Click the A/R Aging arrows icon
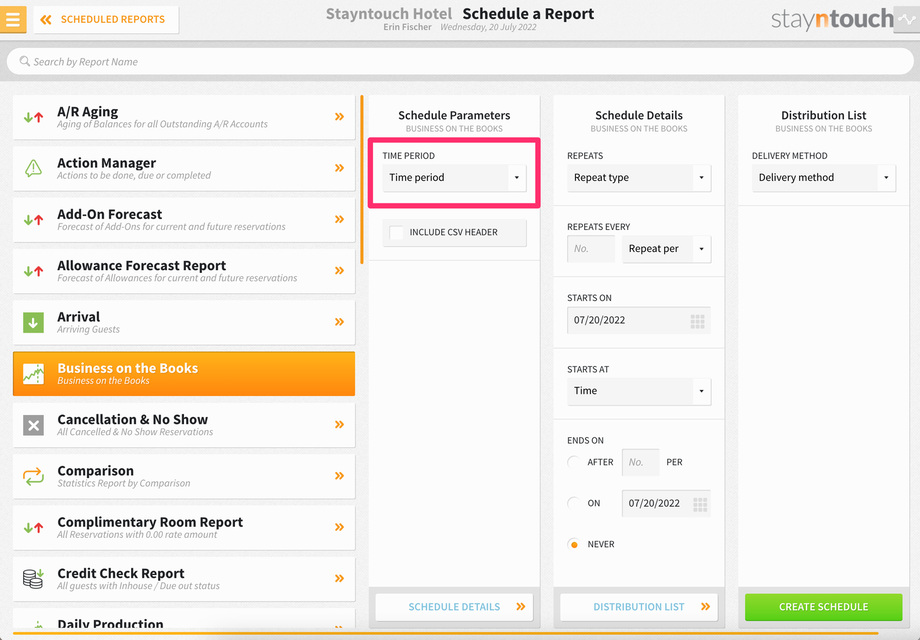This screenshot has height=640, width=920. tap(33, 117)
